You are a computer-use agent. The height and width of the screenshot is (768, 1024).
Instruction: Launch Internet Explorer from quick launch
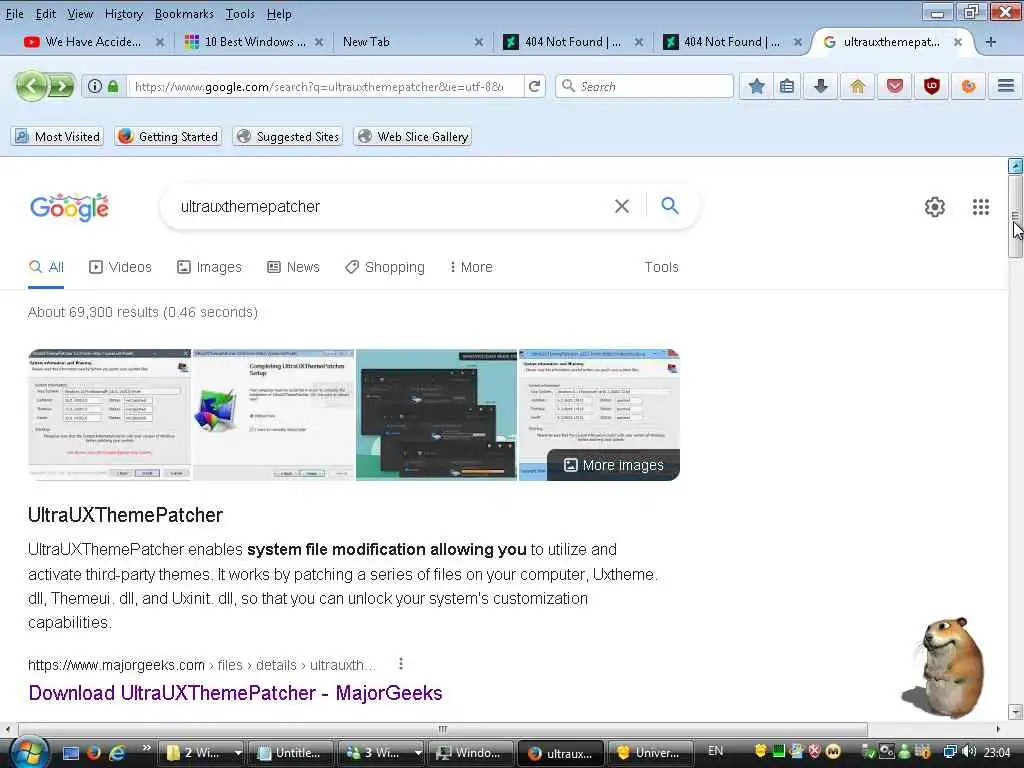(118, 752)
